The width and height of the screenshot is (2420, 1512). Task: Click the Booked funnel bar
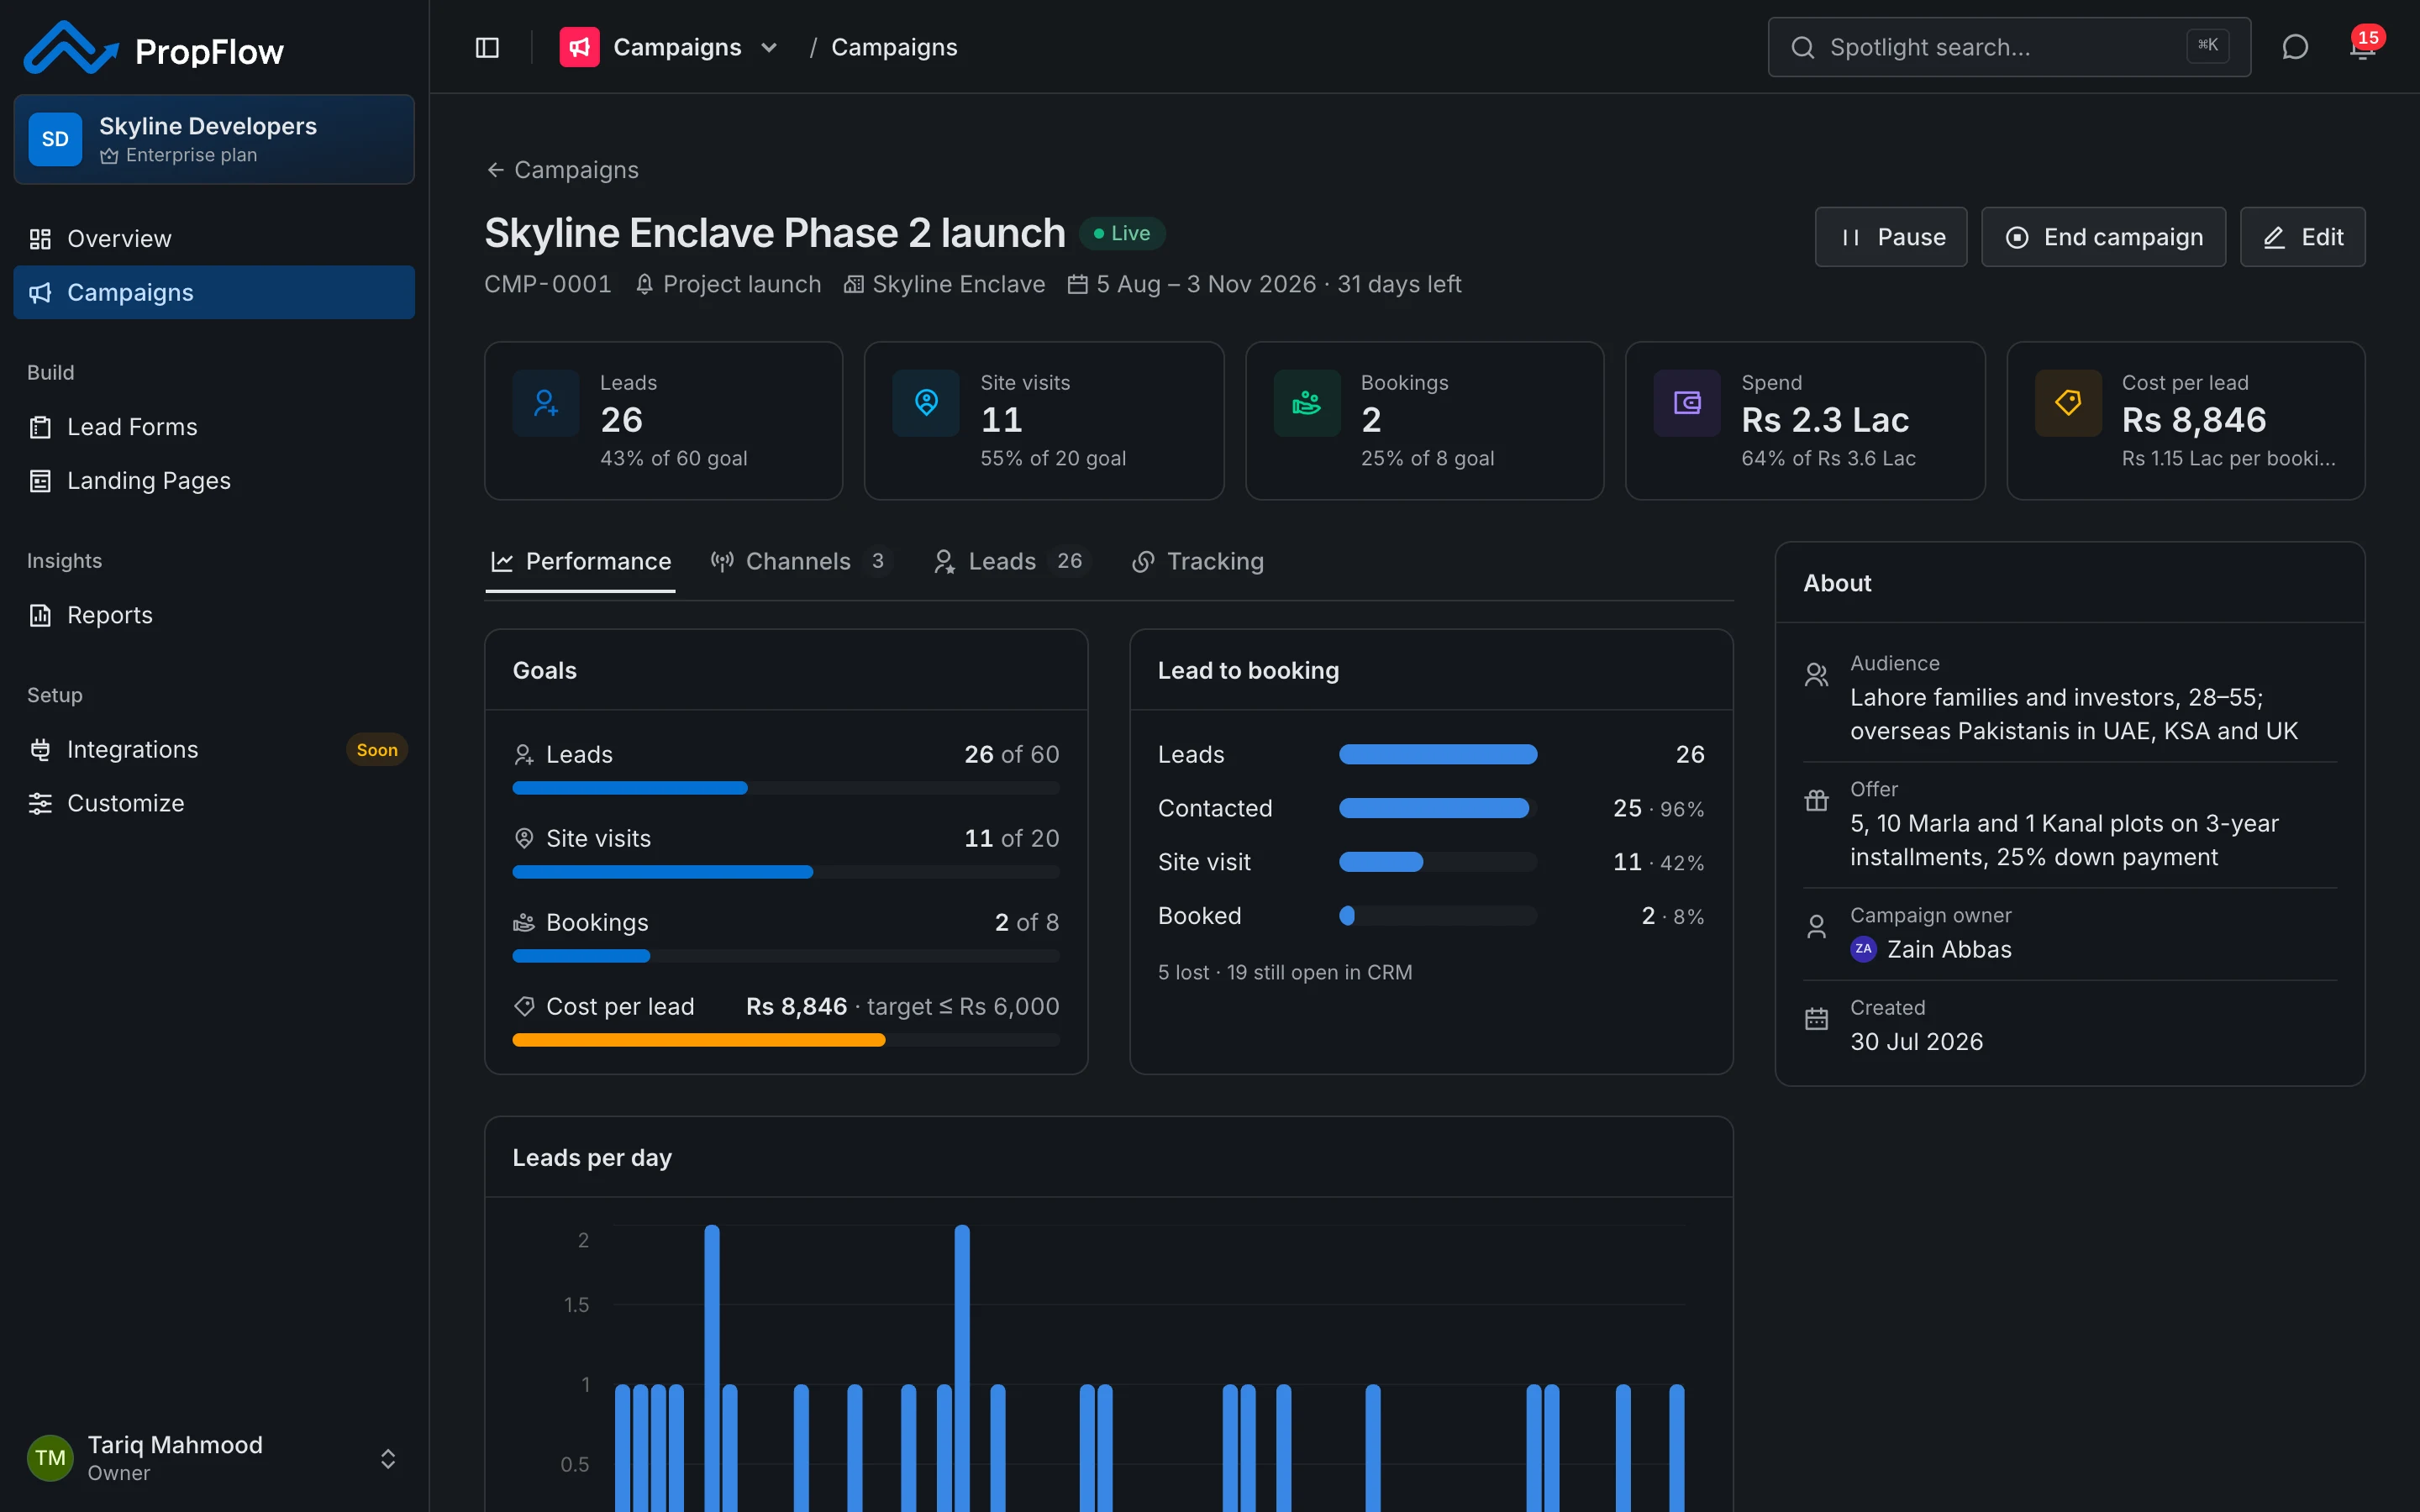point(1438,916)
